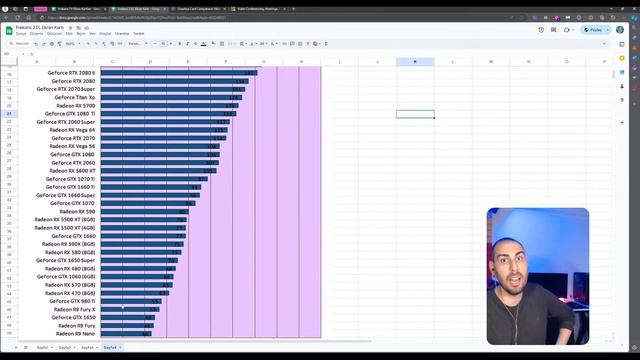The height and width of the screenshot is (360, 640).
Task: Click the Menüler search box
Action: tap(19, 44)
